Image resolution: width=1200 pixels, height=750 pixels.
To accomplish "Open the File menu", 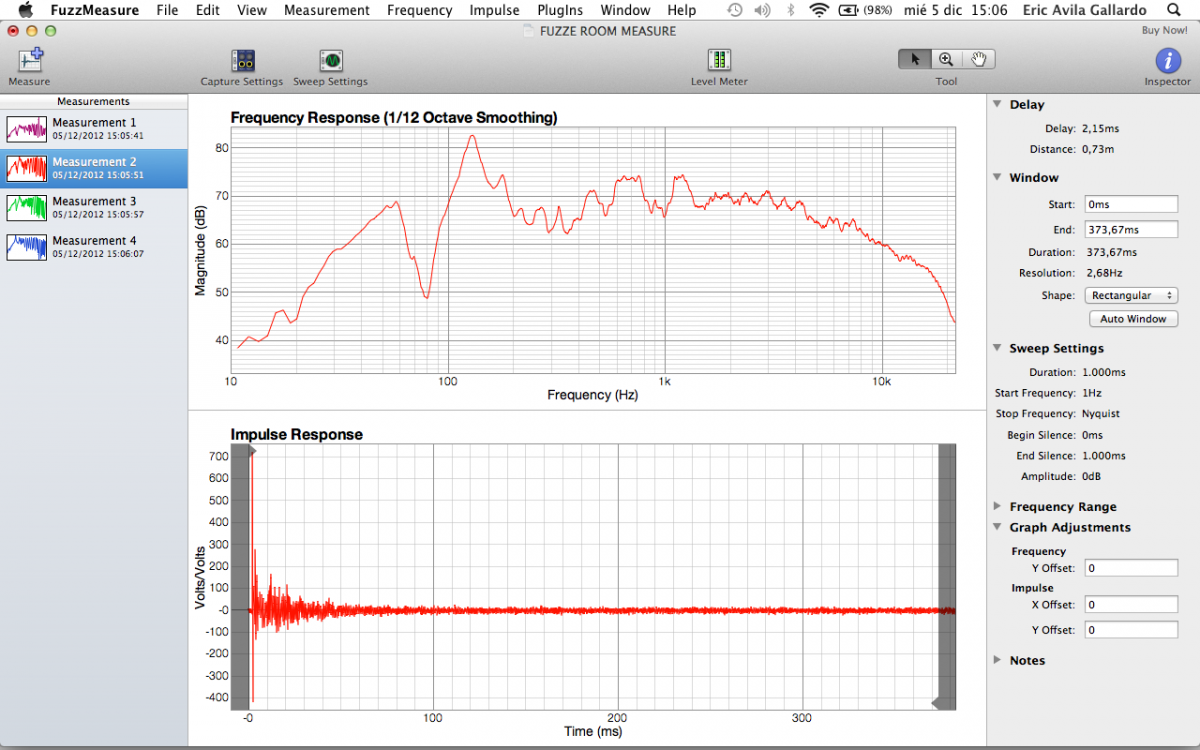I will 167,10.
